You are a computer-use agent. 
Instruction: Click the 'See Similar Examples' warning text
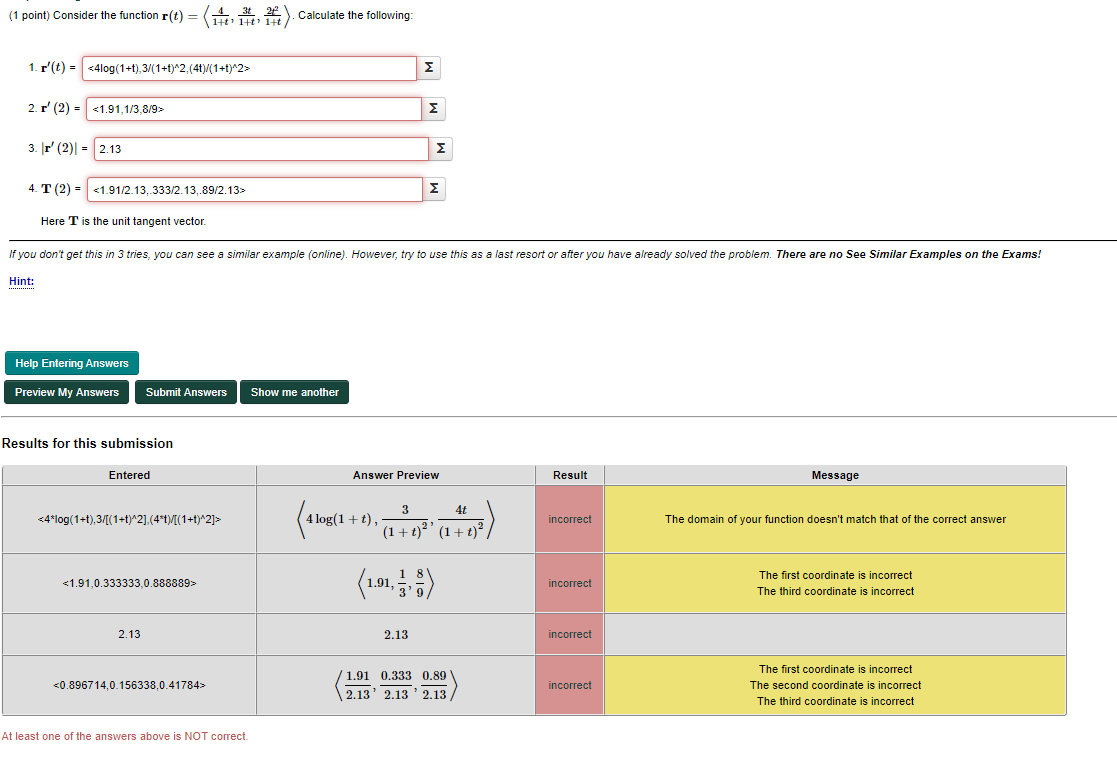[x=908, y=254]
